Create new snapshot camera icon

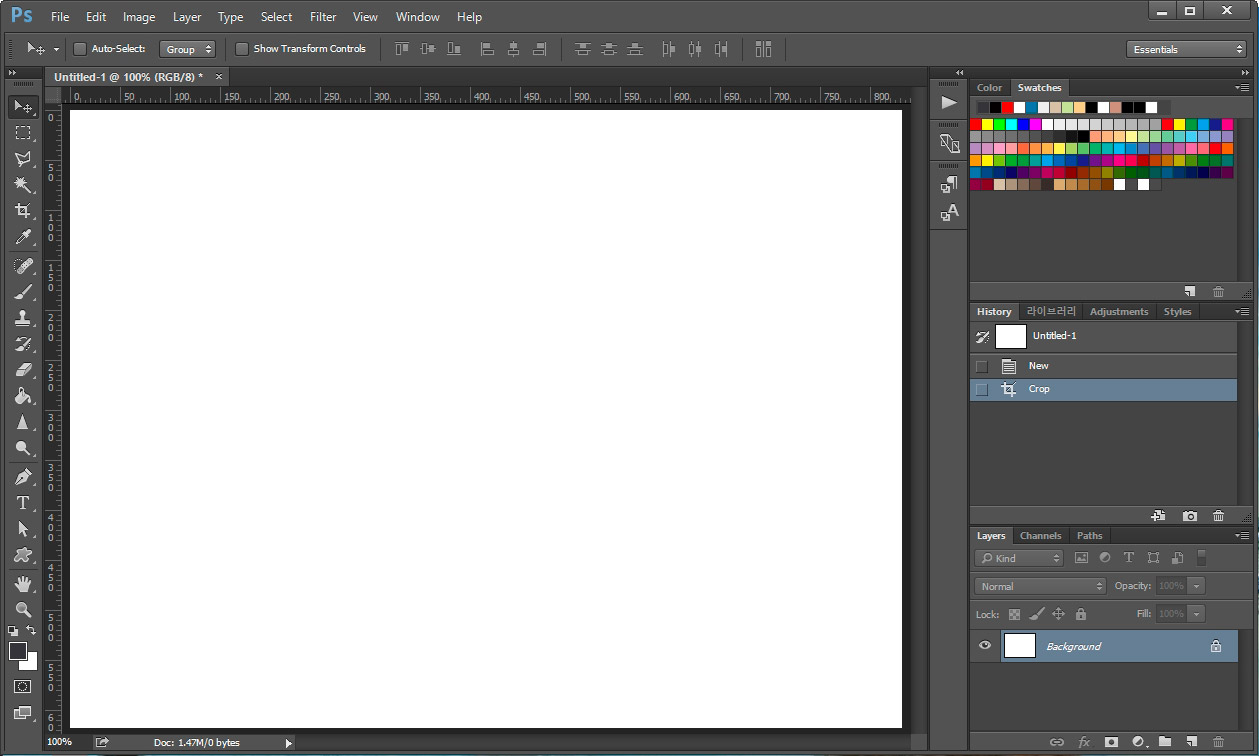[1189, 516]
